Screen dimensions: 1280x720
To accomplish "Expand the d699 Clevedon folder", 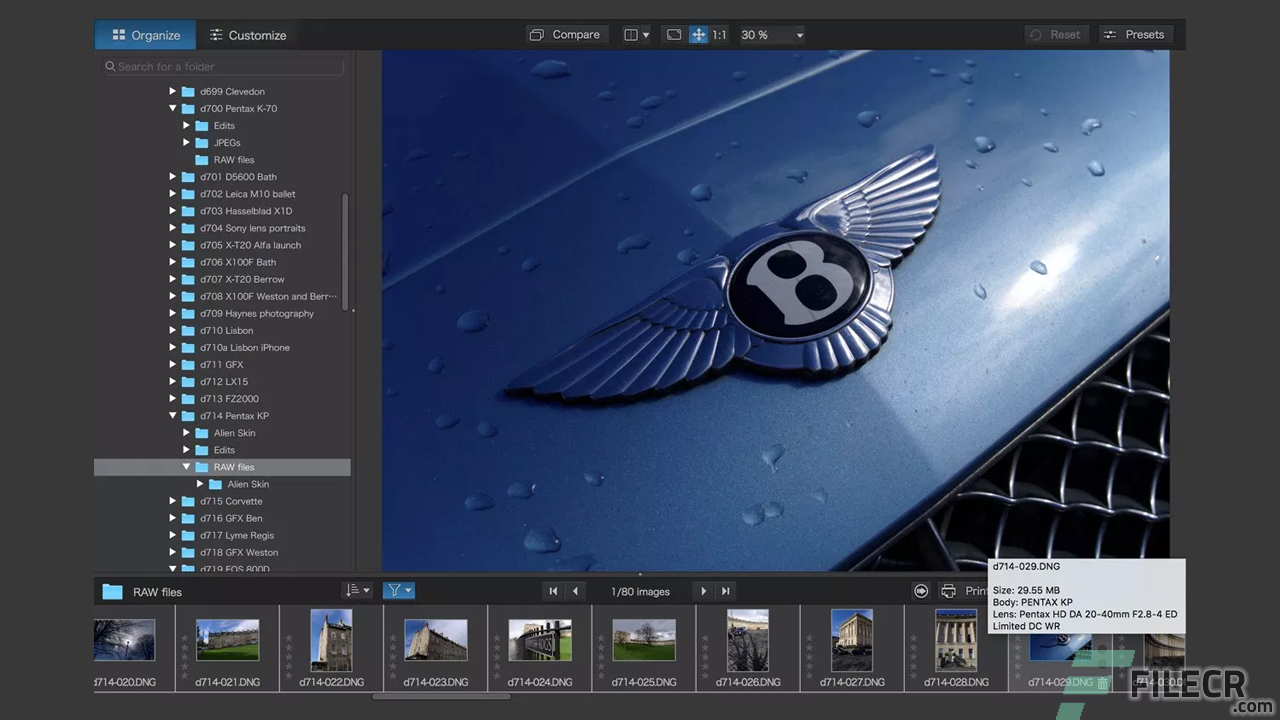I will coord(172,91).
